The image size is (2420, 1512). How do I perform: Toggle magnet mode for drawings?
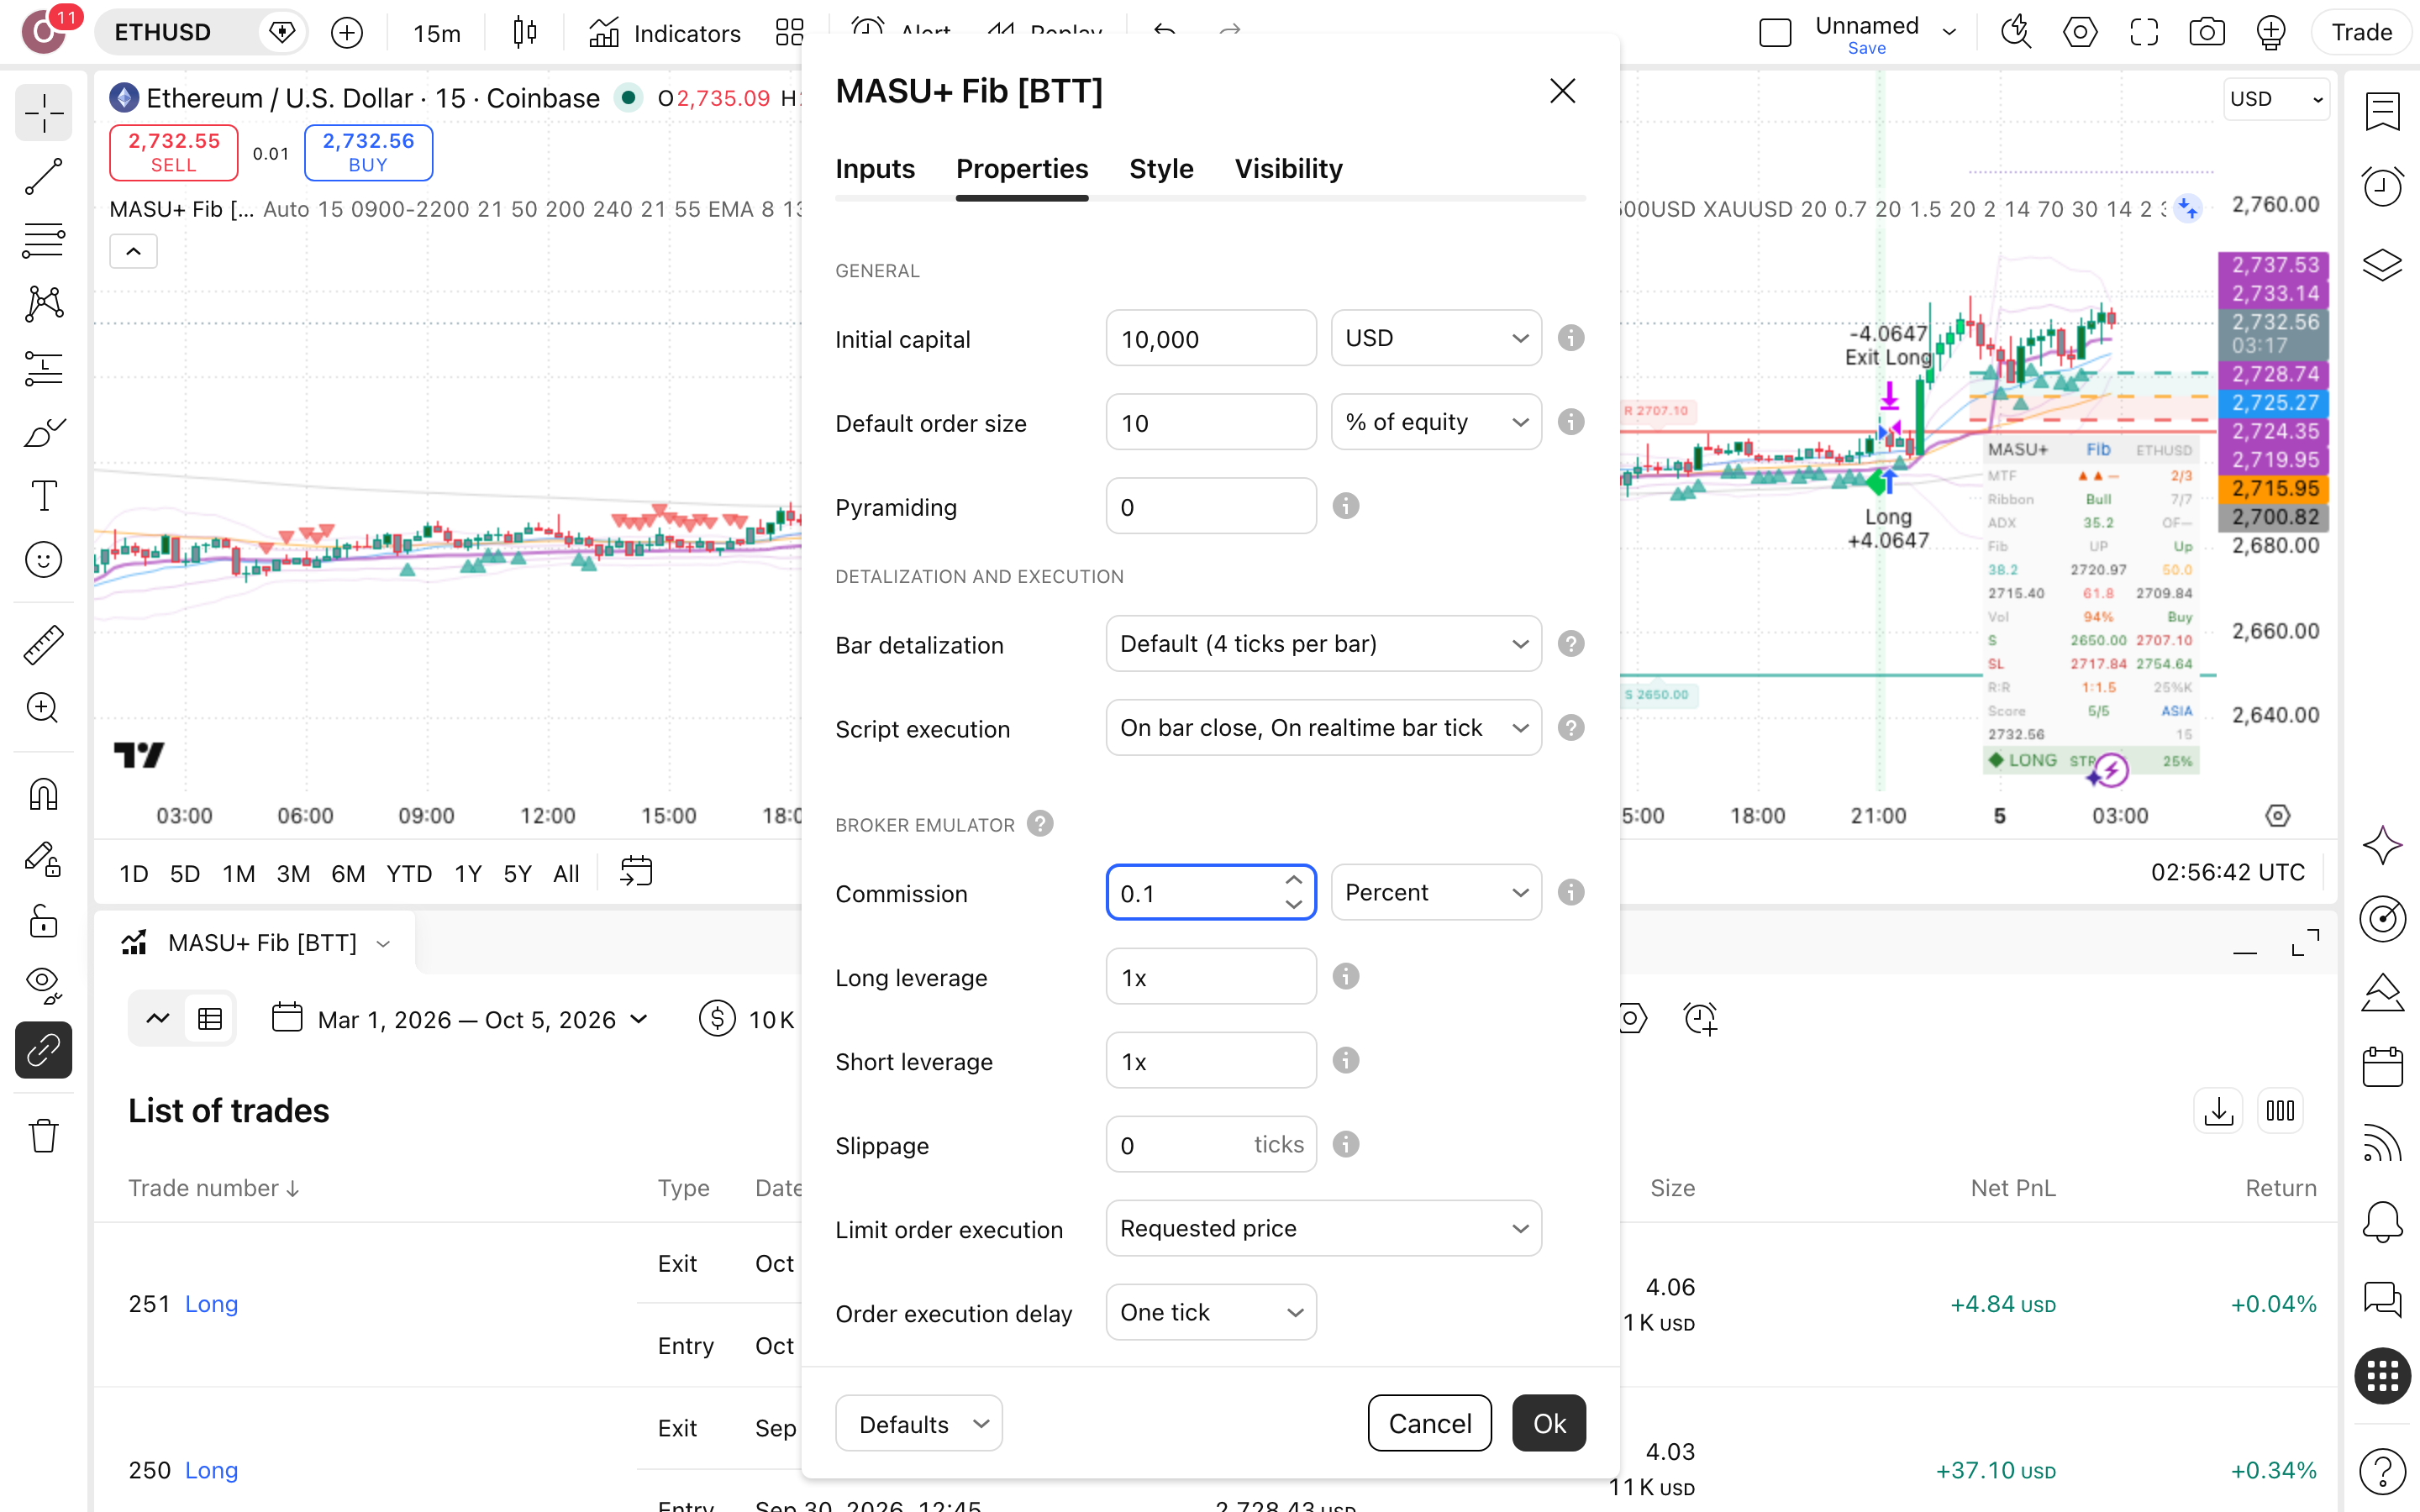click(x=44, y=795)
